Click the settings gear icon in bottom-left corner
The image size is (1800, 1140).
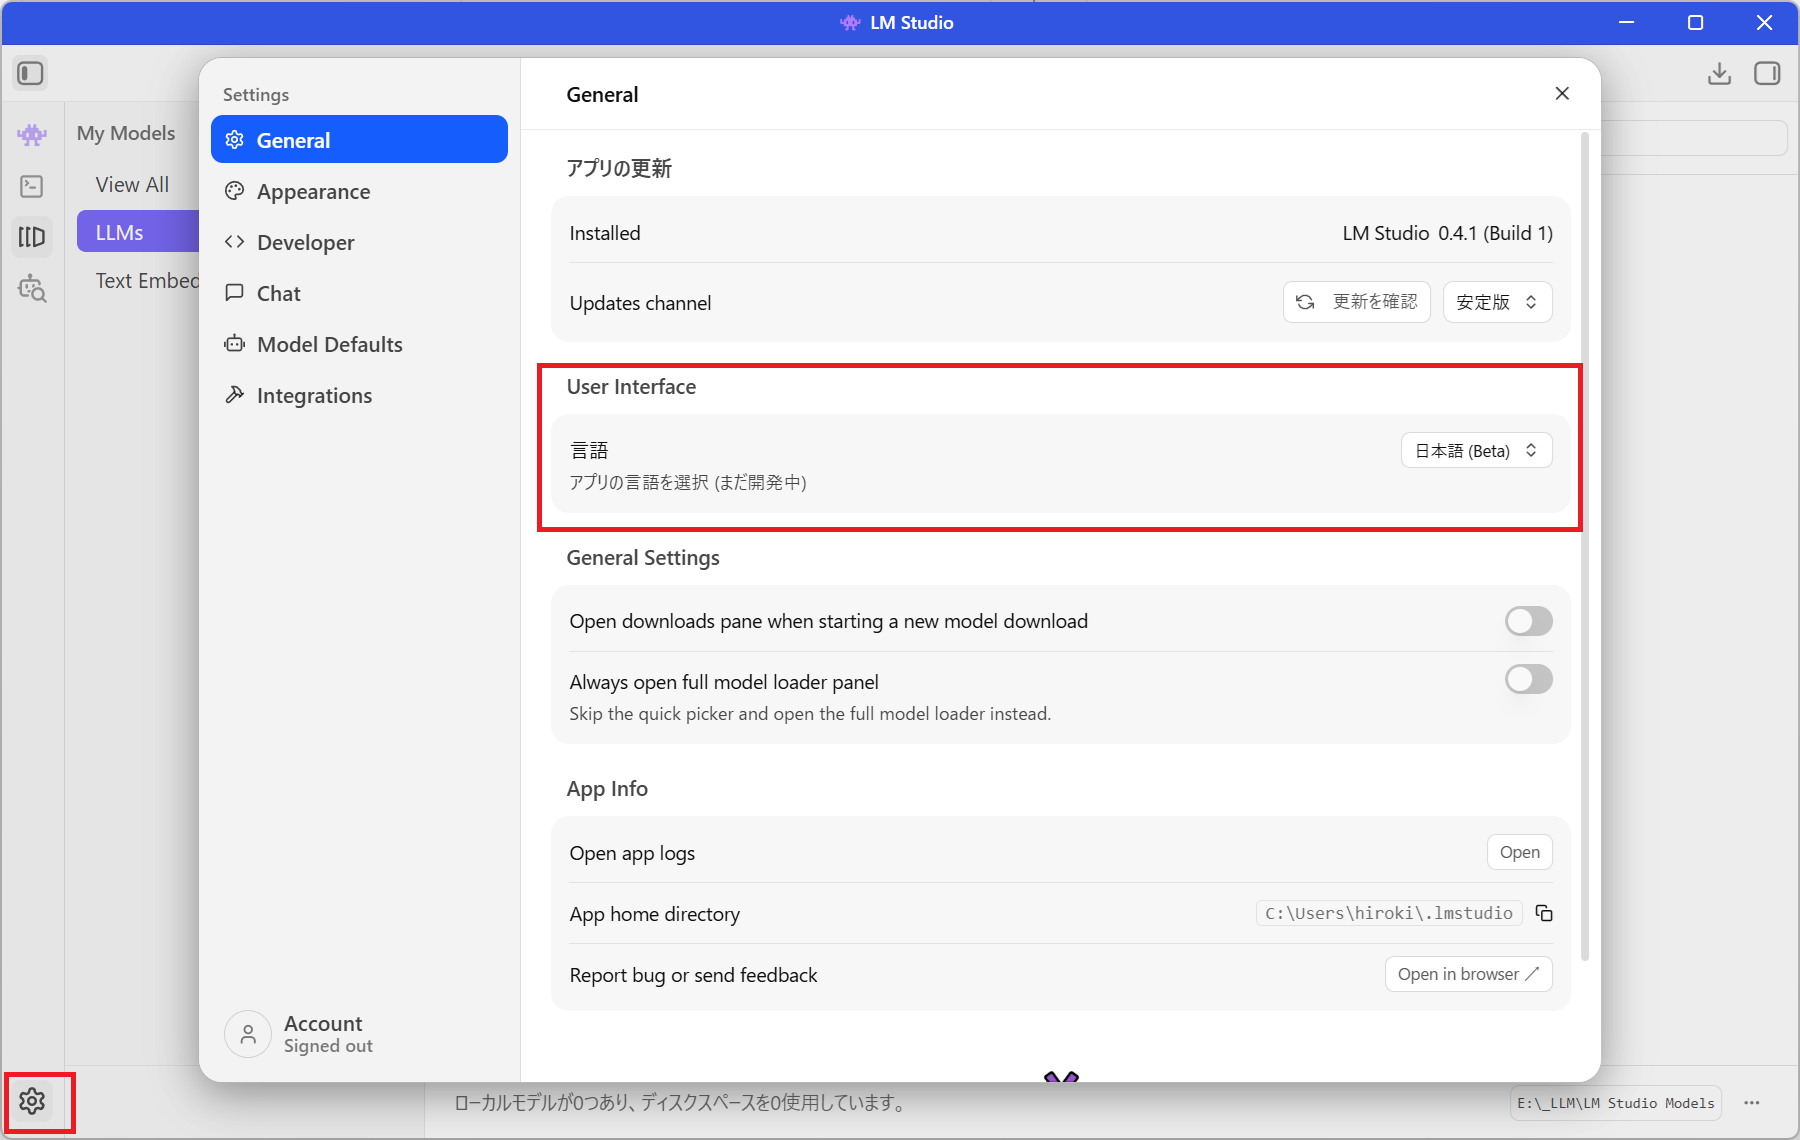(x=32, y=1101)
